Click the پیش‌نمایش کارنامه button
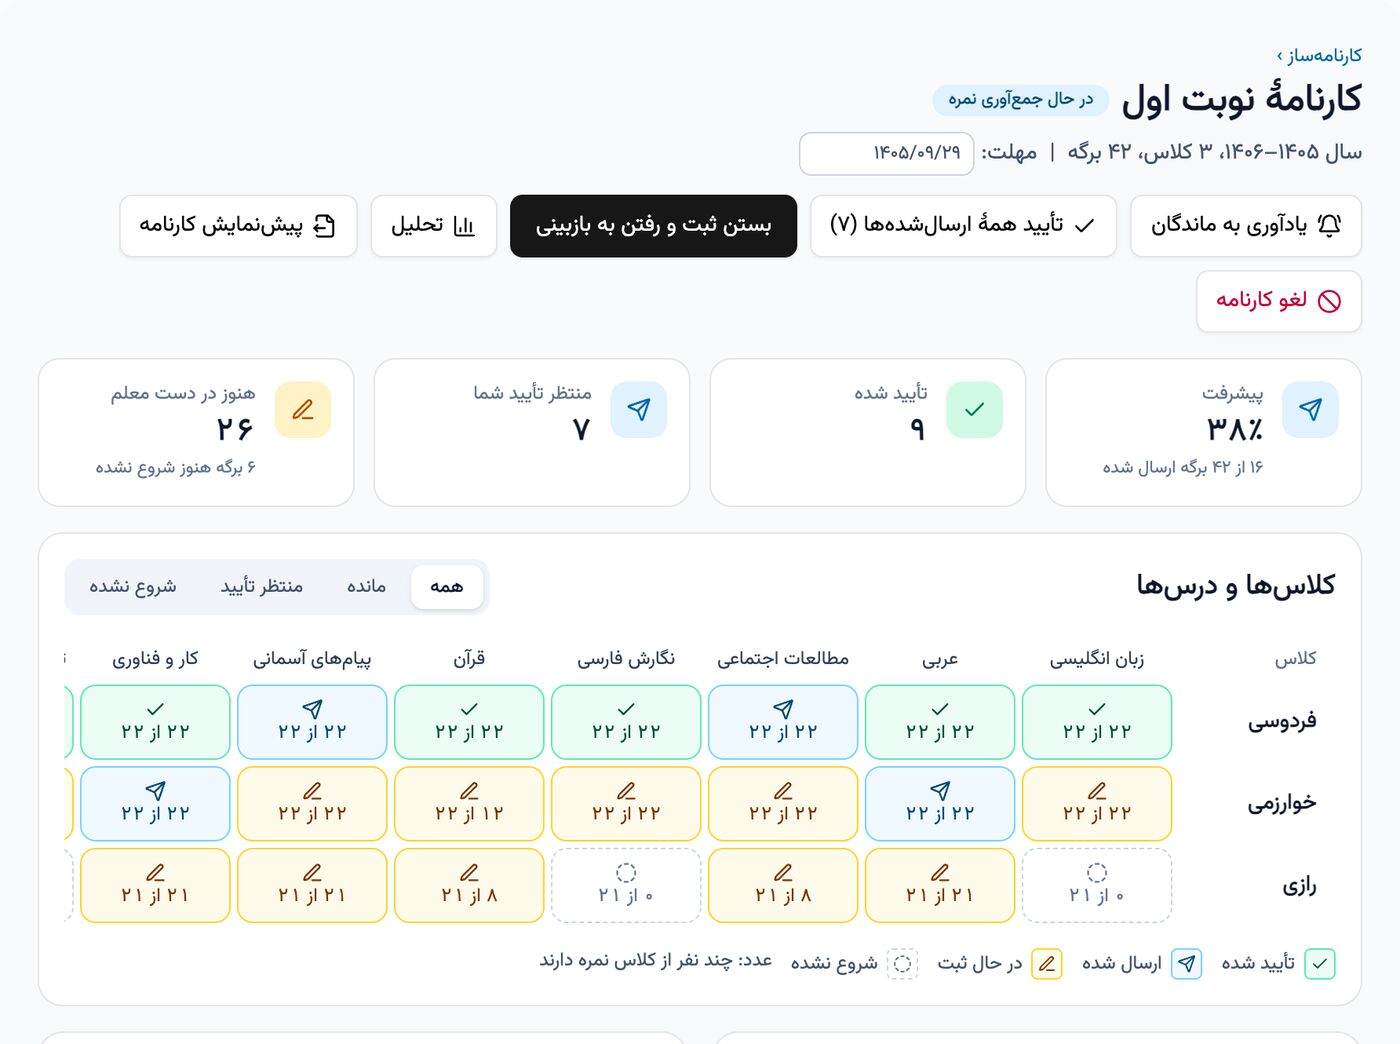 click(x=238, y=226)
